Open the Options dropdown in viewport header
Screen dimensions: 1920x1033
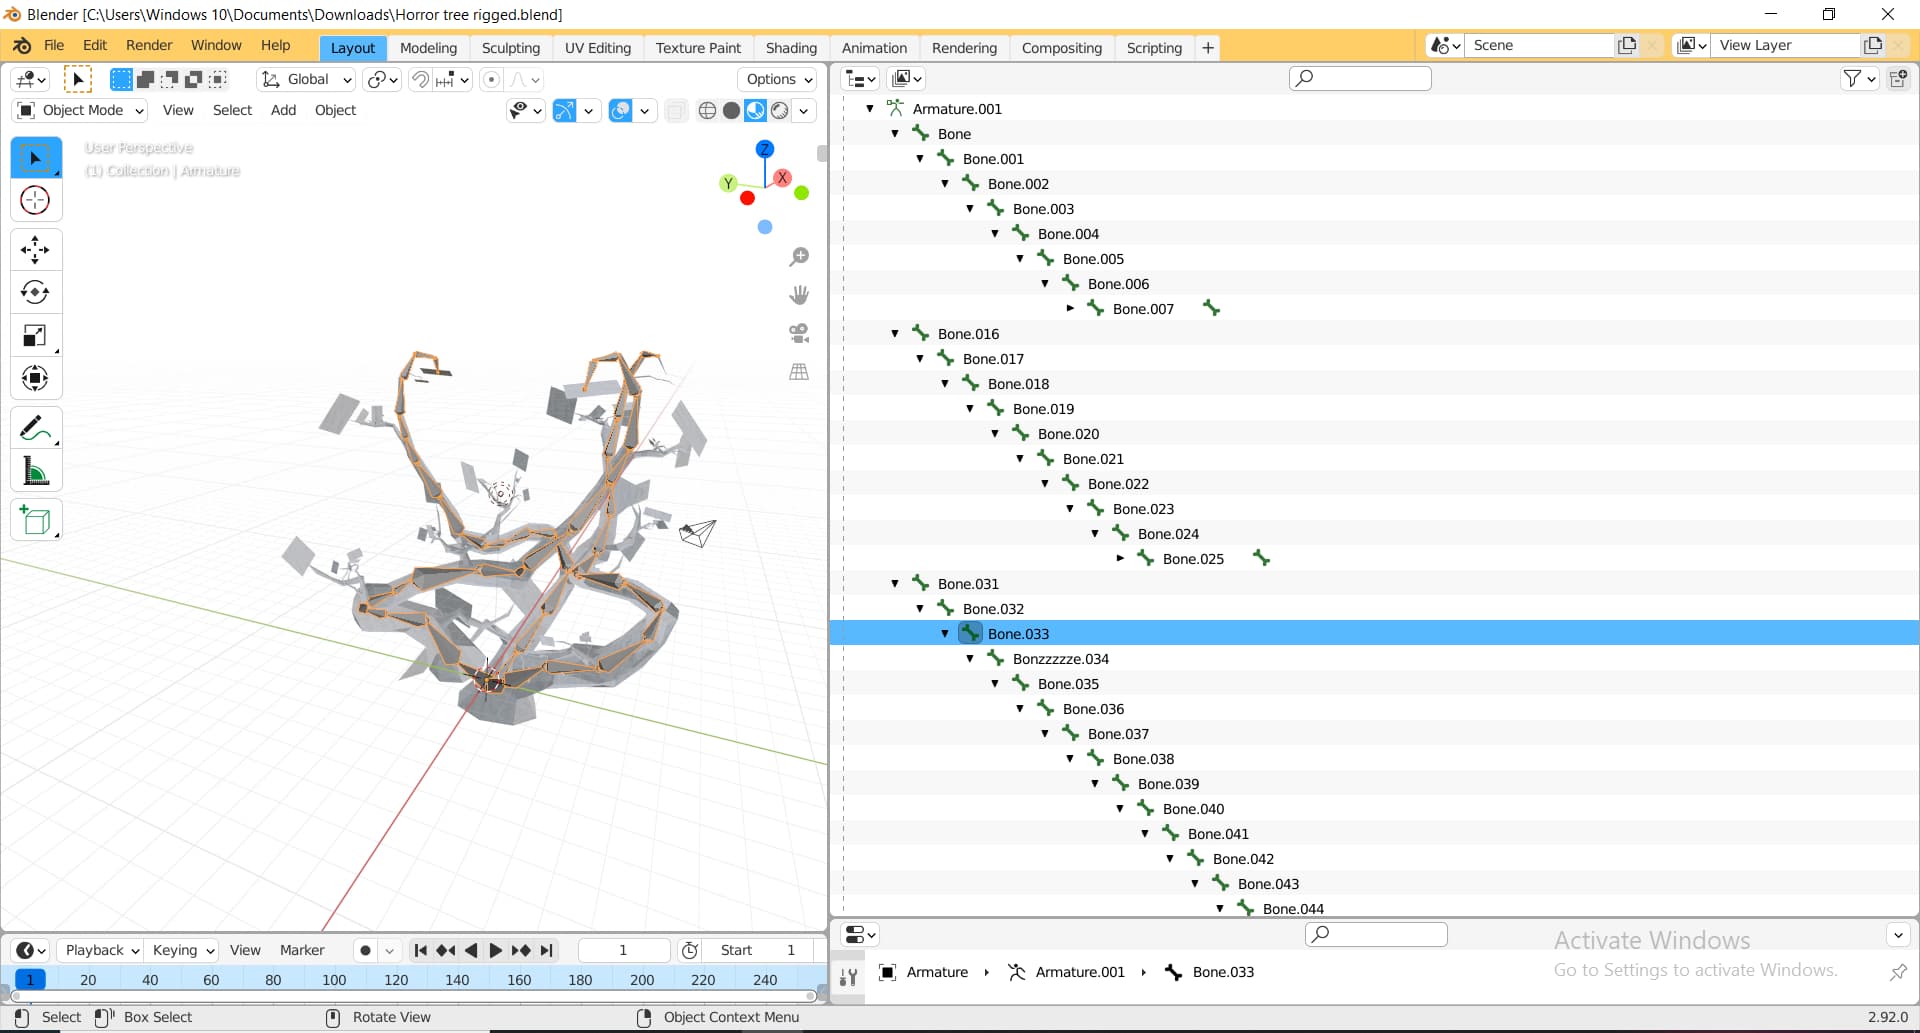[778, 79]
